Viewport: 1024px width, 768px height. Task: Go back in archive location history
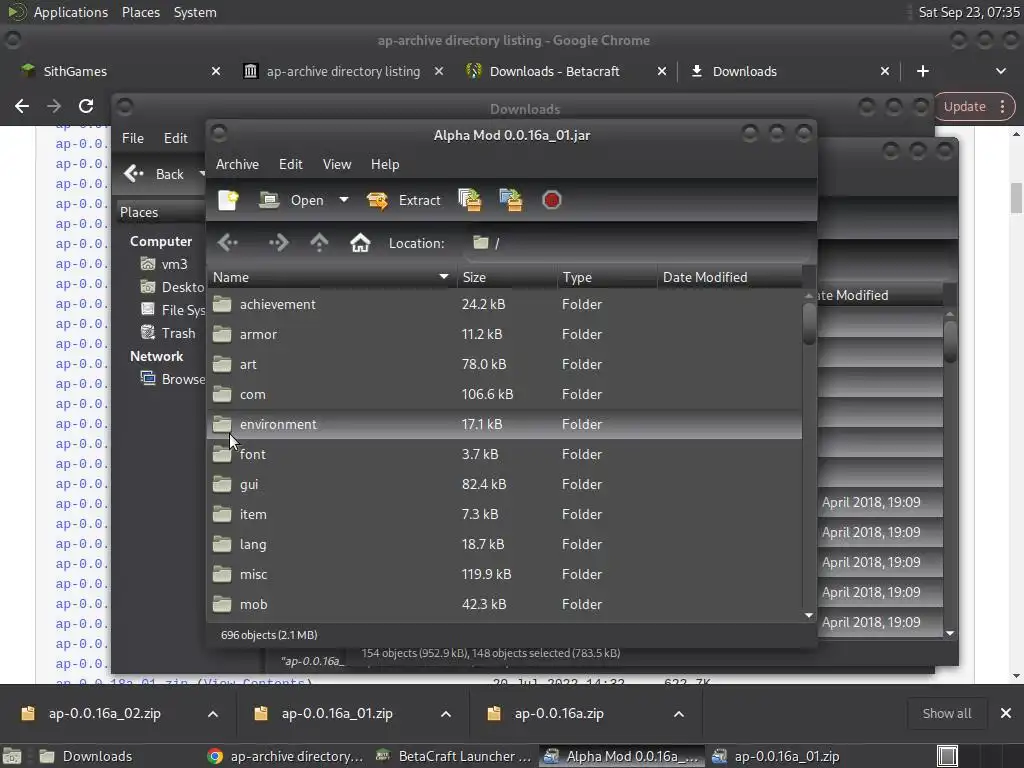click(228, 243)
